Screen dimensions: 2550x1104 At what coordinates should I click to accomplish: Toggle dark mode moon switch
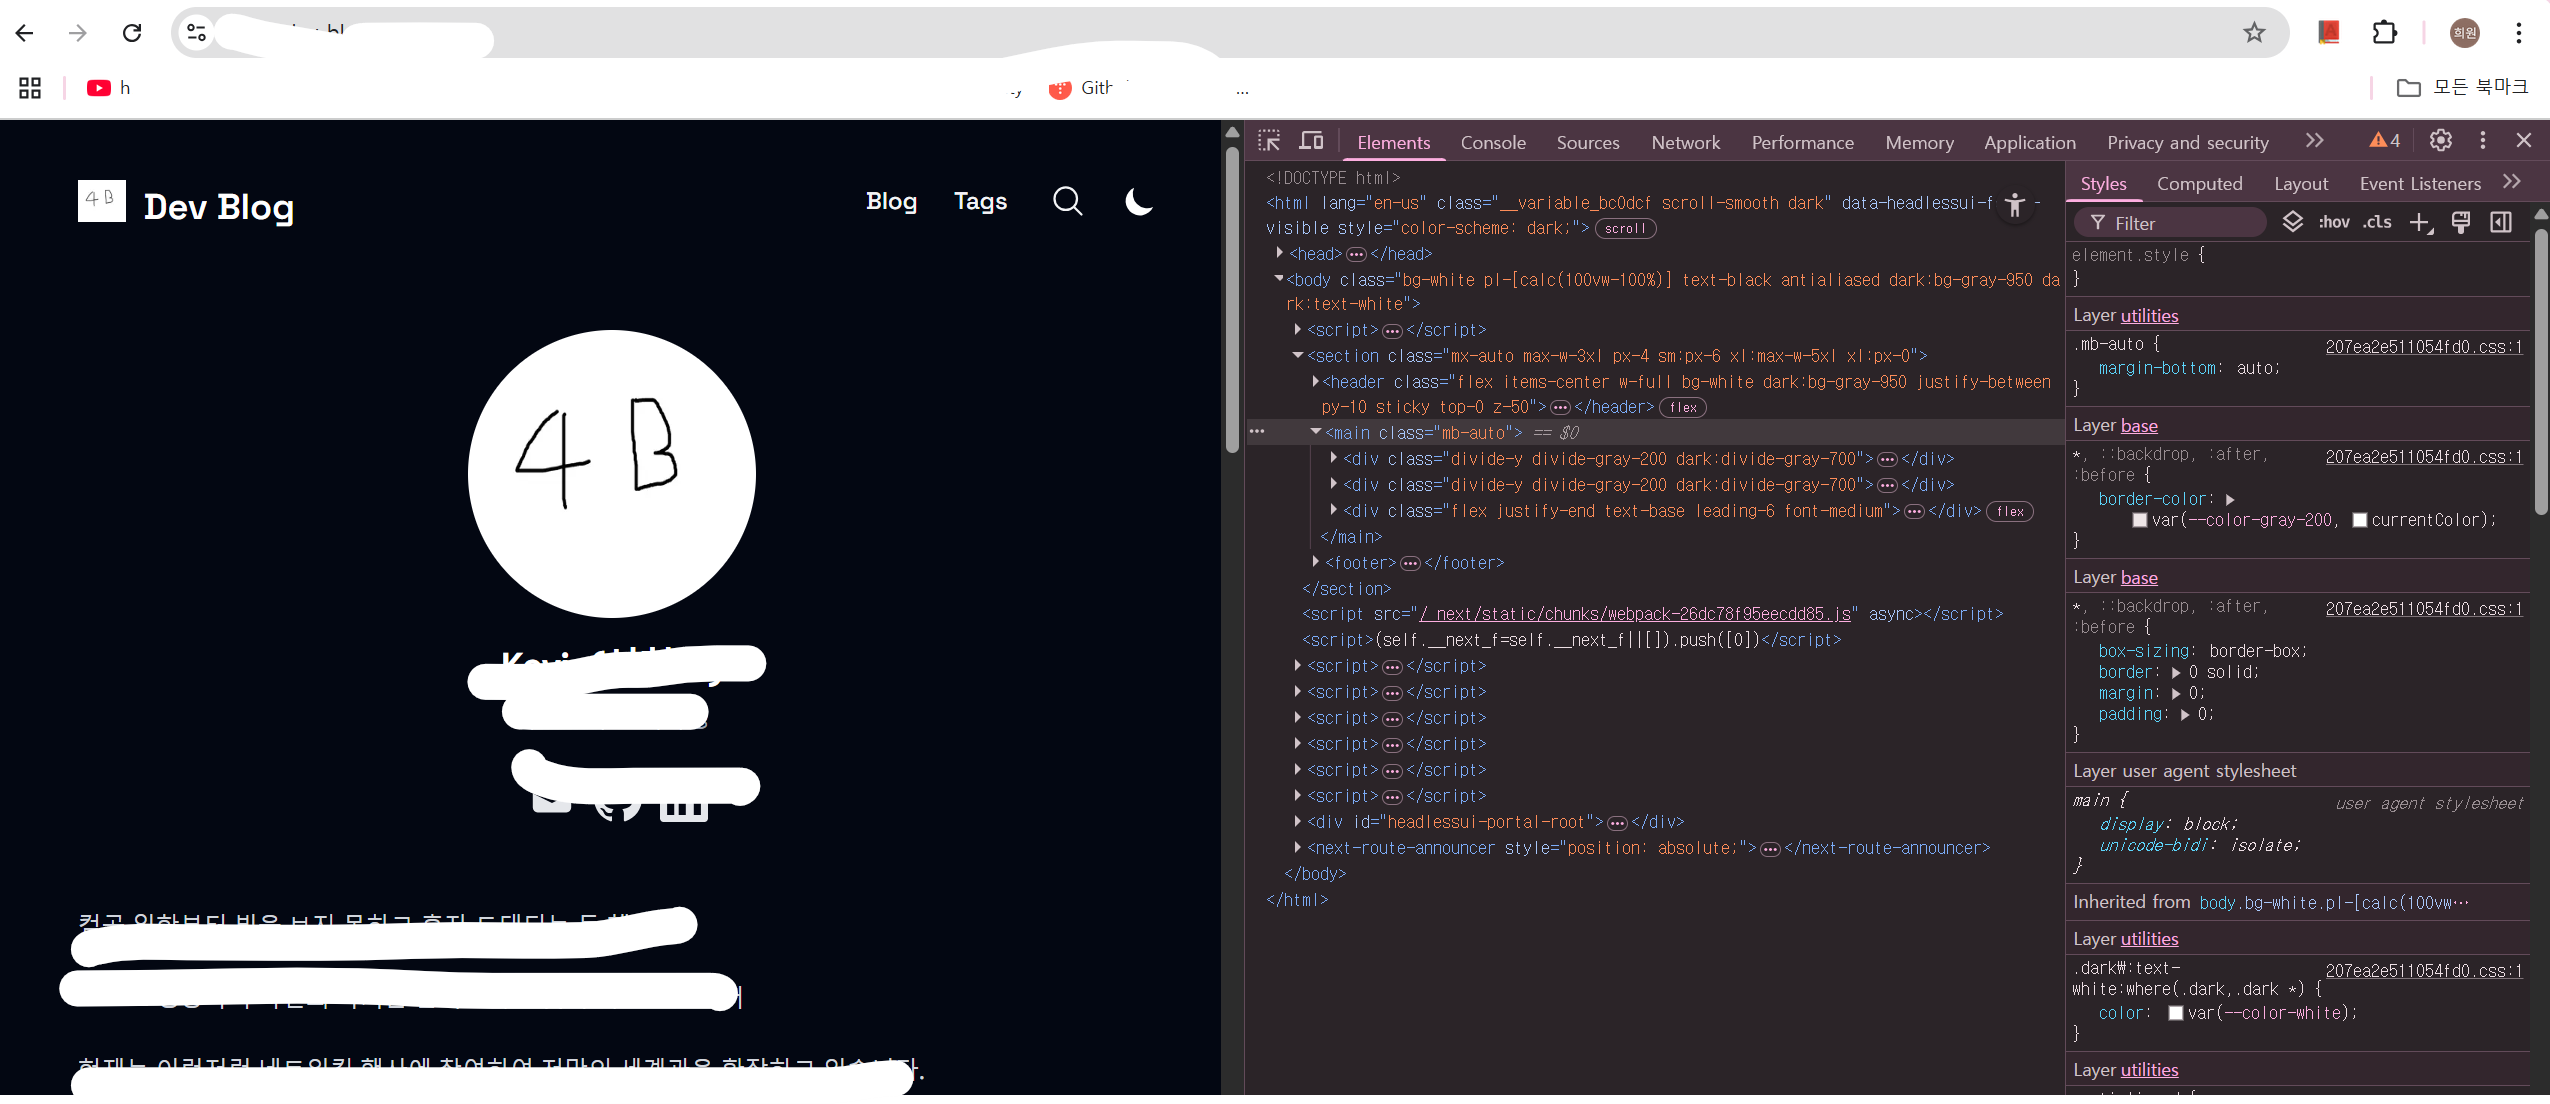(1138, 202)
